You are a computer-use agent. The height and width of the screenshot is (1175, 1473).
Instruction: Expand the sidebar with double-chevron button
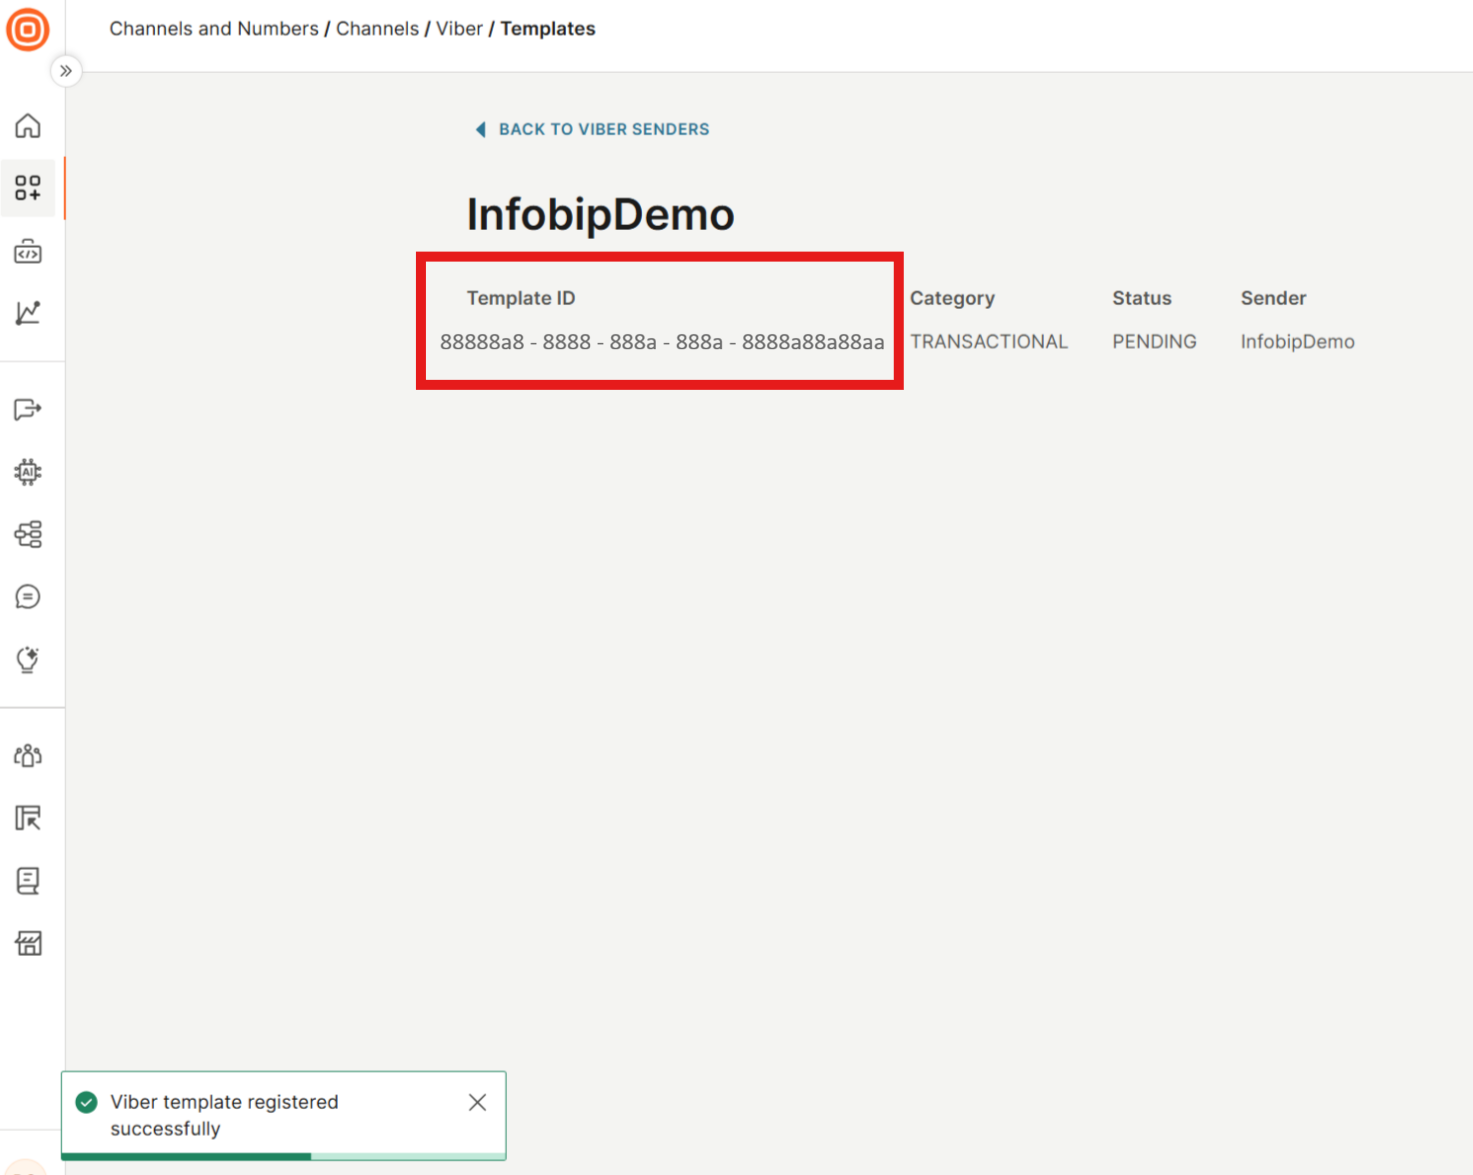coord(66,71)
